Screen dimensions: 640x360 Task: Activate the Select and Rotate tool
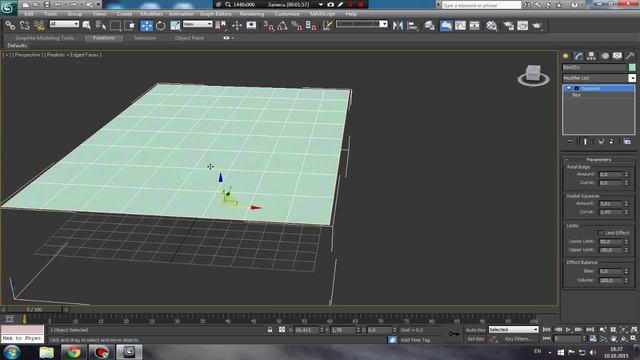pos(160,26)
